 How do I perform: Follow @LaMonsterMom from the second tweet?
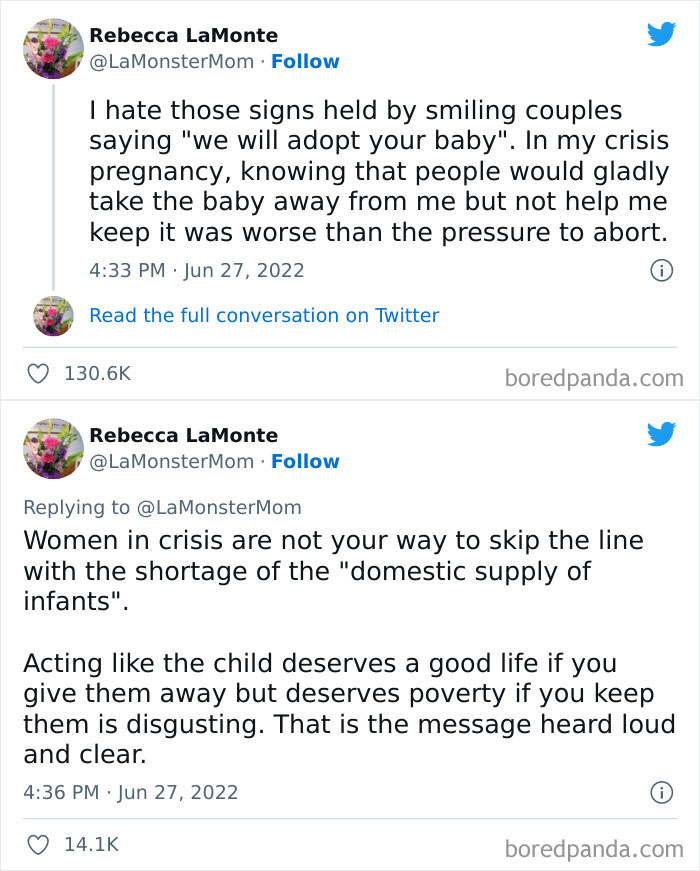point(305,461)
